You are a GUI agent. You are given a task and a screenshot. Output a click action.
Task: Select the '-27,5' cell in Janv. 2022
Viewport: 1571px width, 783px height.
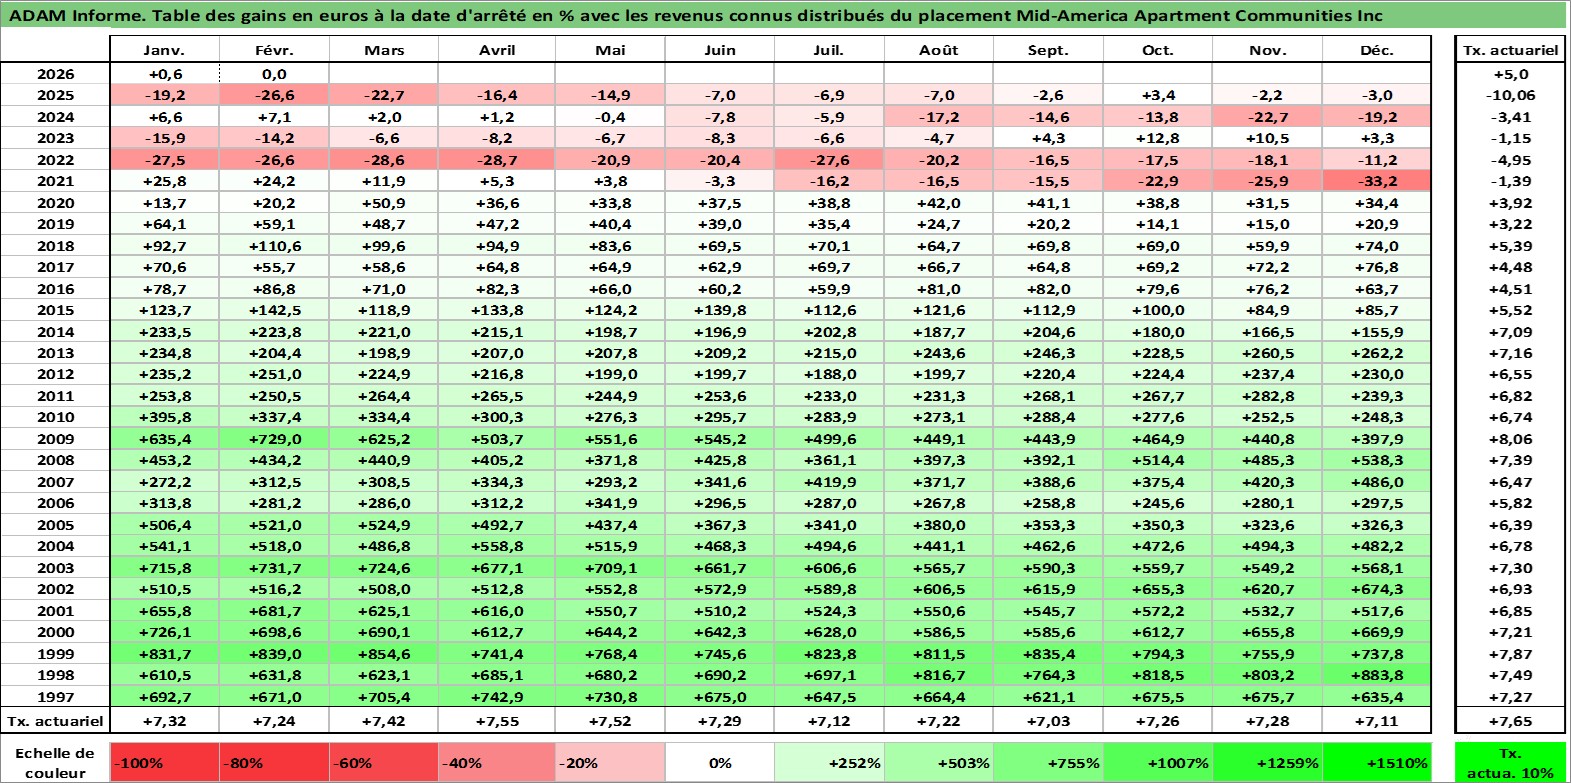click(164, 160)
